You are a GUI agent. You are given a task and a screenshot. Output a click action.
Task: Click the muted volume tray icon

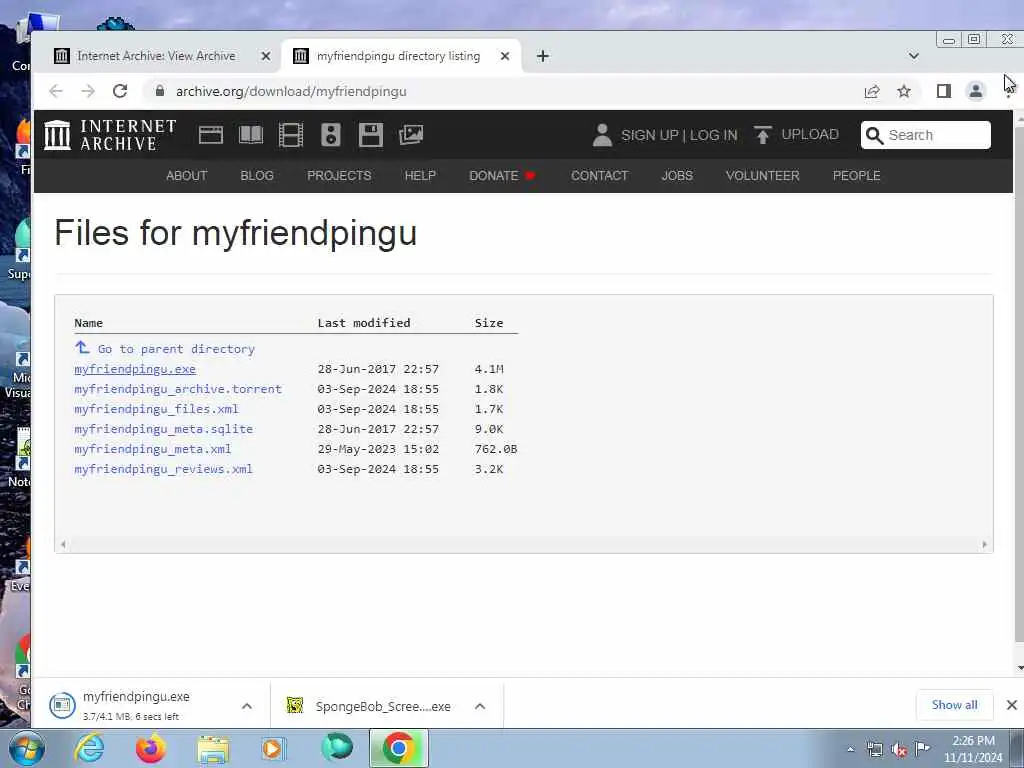click(899, 749)
